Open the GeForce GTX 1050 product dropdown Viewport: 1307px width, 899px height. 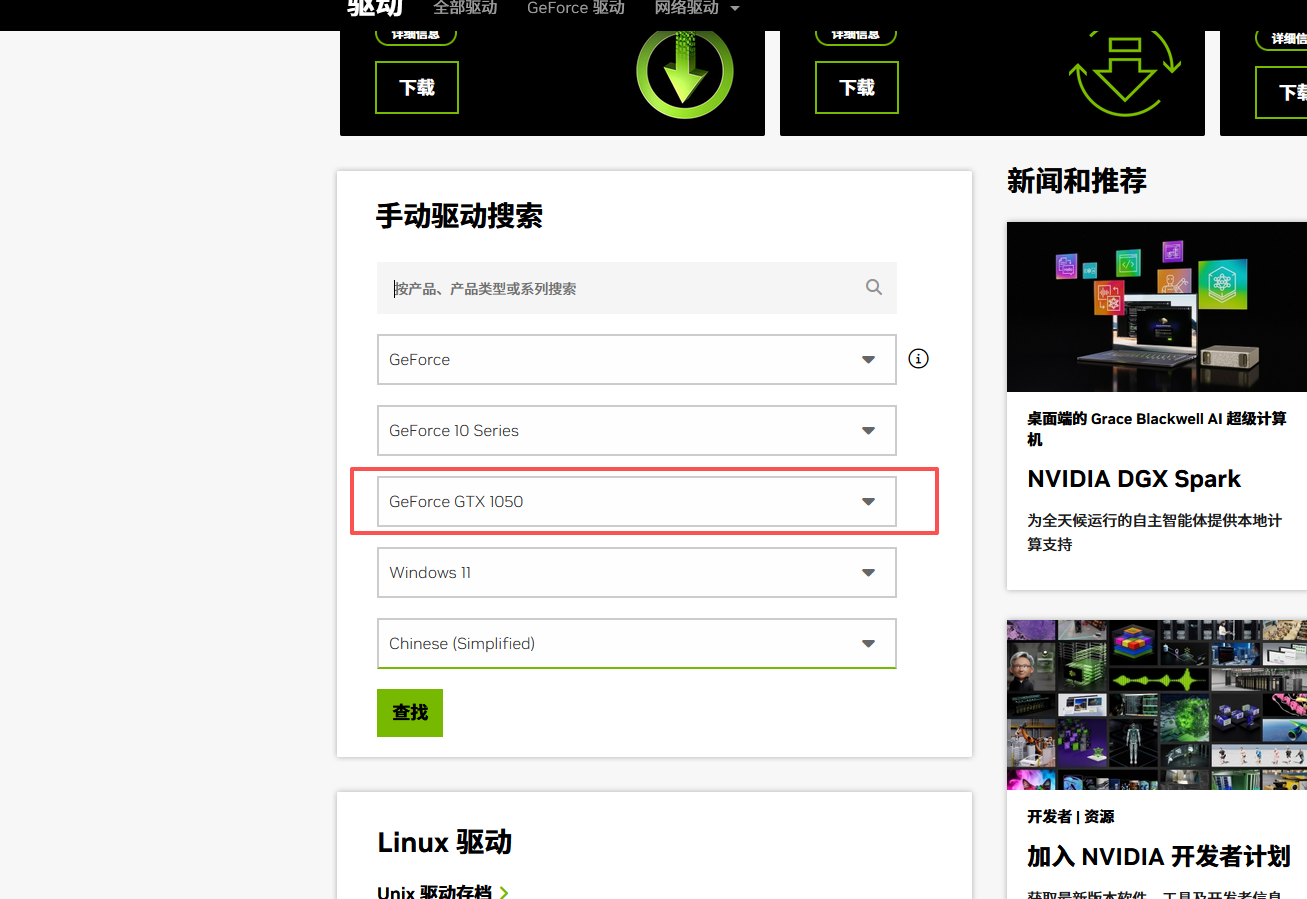point(636,501)
